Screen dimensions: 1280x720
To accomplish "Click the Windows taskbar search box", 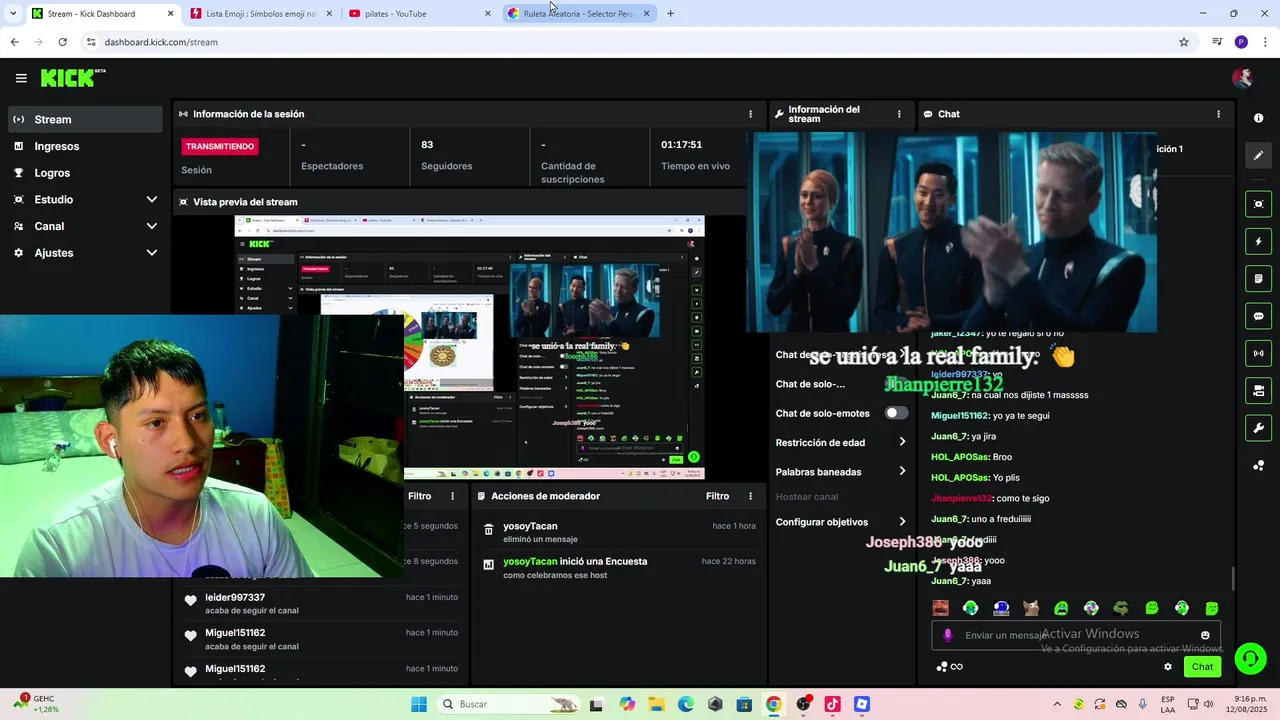I will 510,704.
